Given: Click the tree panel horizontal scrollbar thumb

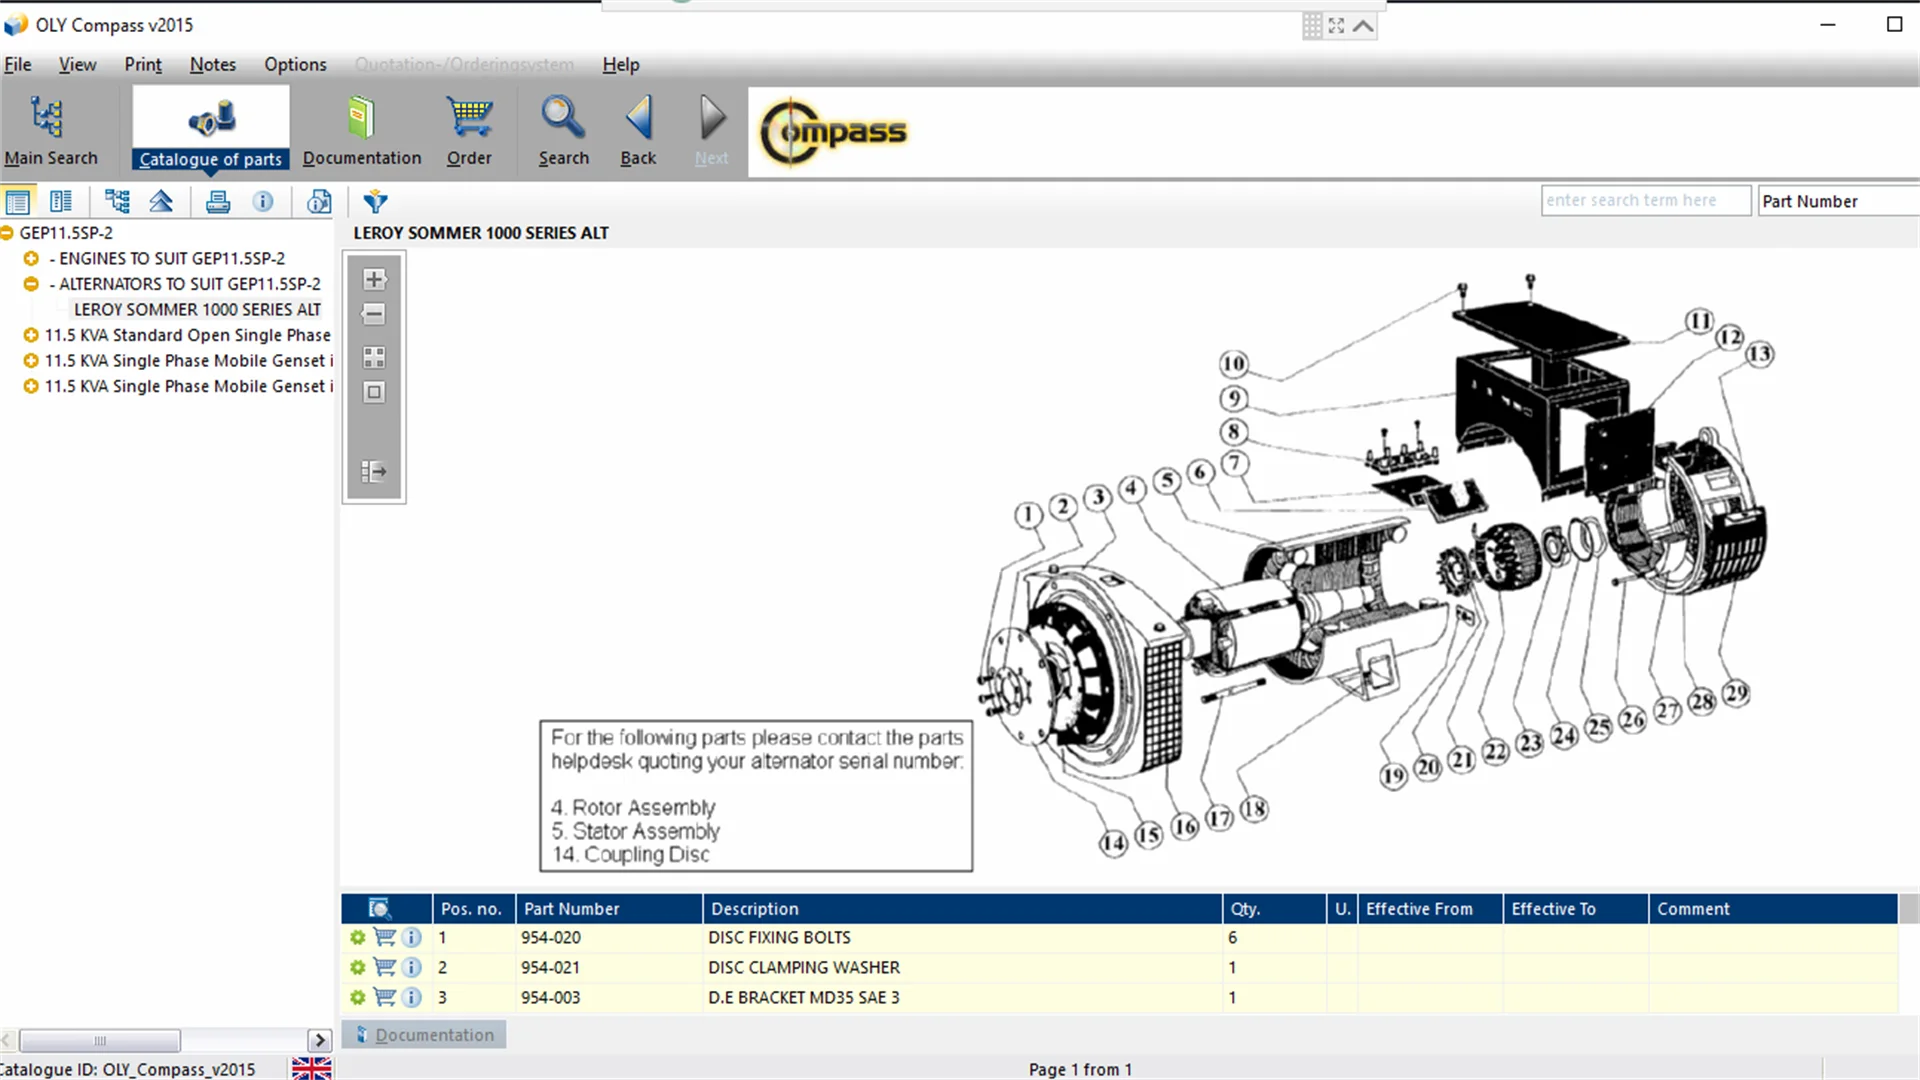Looking at the screenshot, I should click(99, 1040).
